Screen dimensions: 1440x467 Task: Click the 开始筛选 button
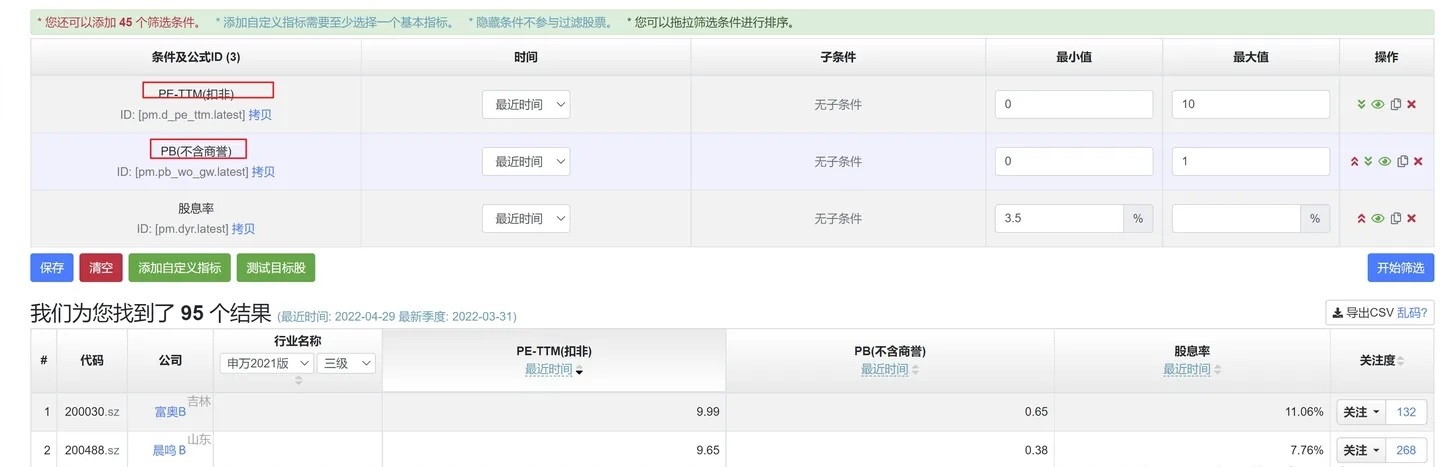tap(1399, 268)
